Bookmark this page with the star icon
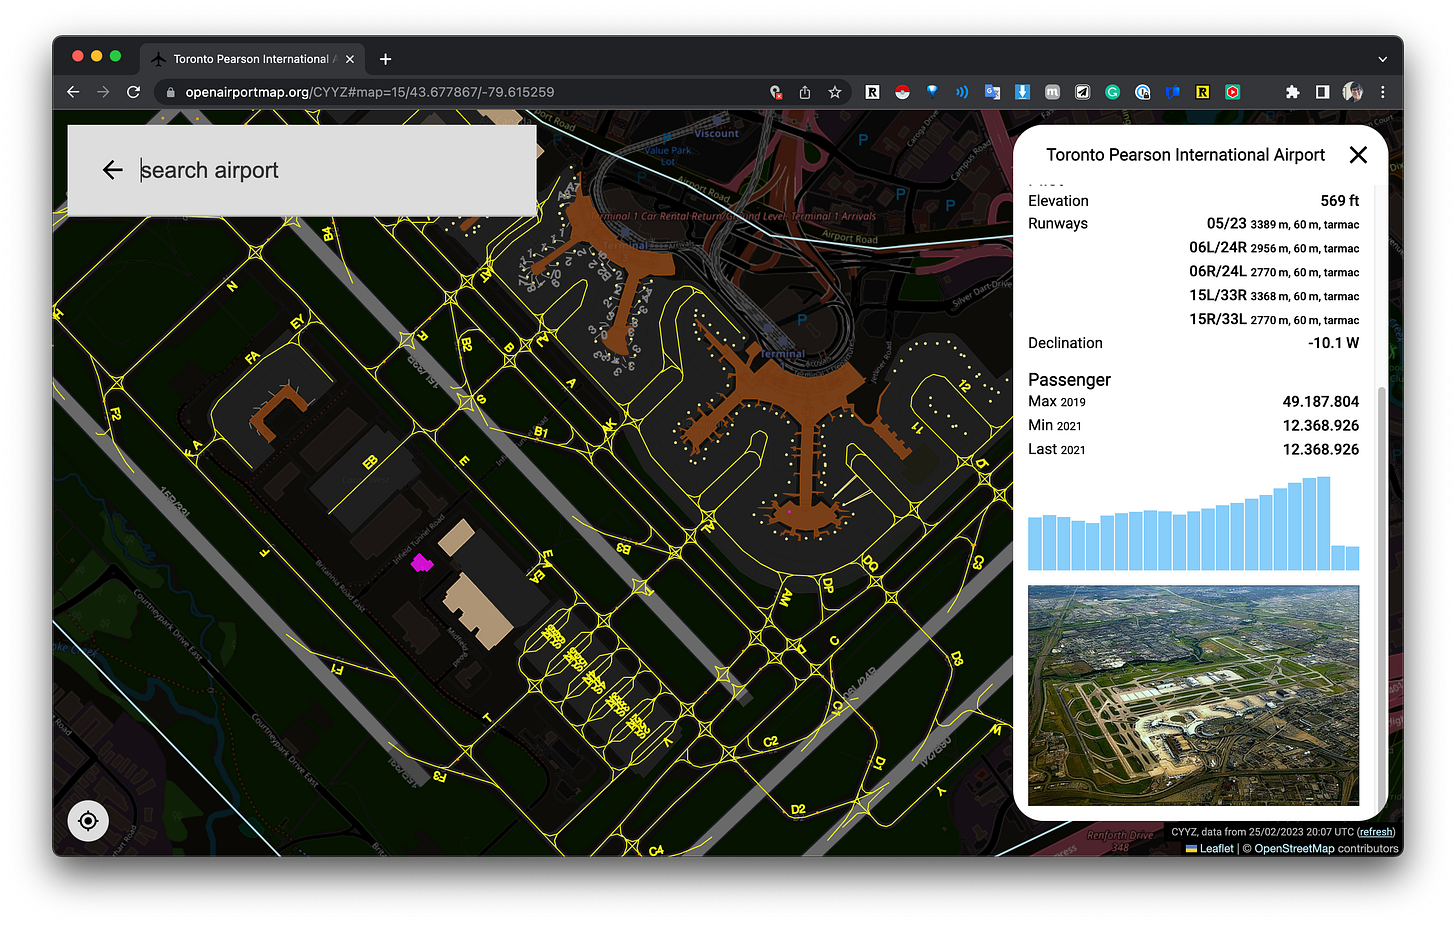Screen dimensions: 1456x926 coord(834,92)
